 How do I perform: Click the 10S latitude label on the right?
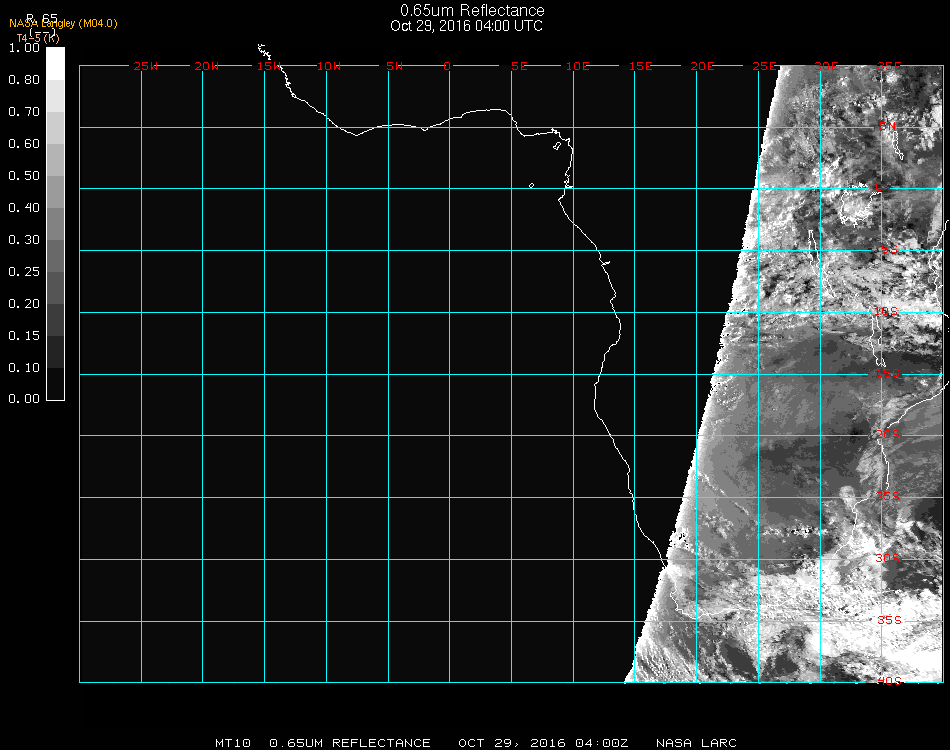coord(888,312)
